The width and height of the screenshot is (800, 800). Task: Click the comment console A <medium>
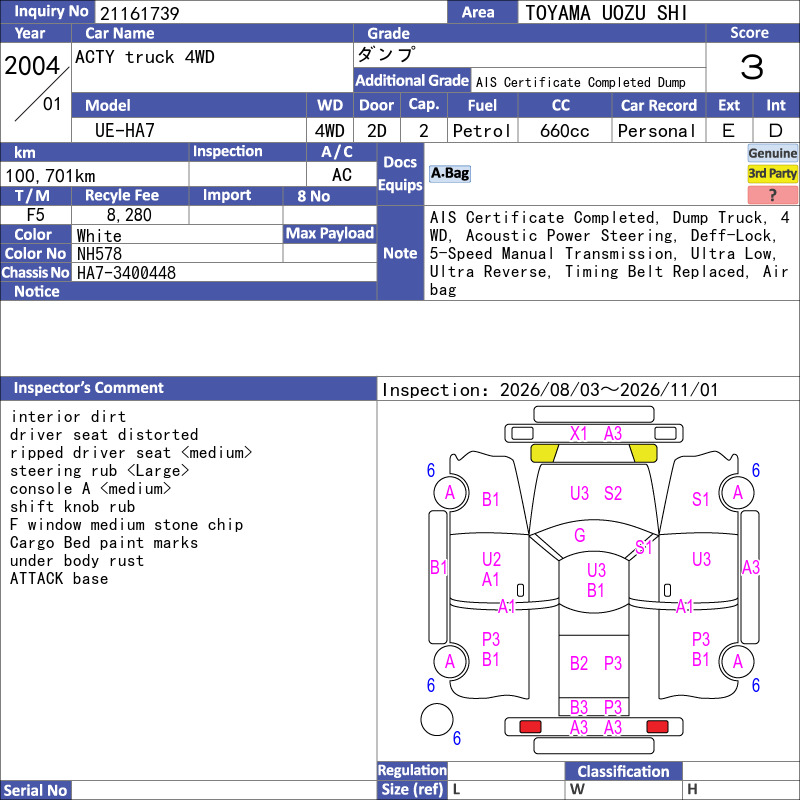pos(90,489)
